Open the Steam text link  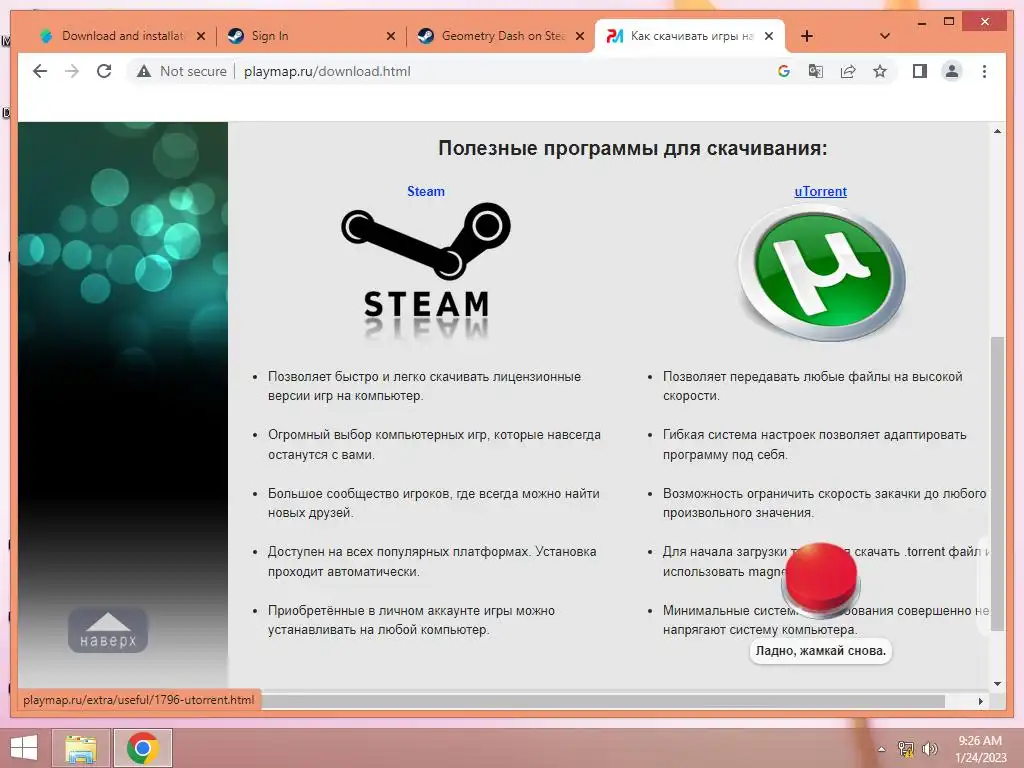tap(426, 191)
